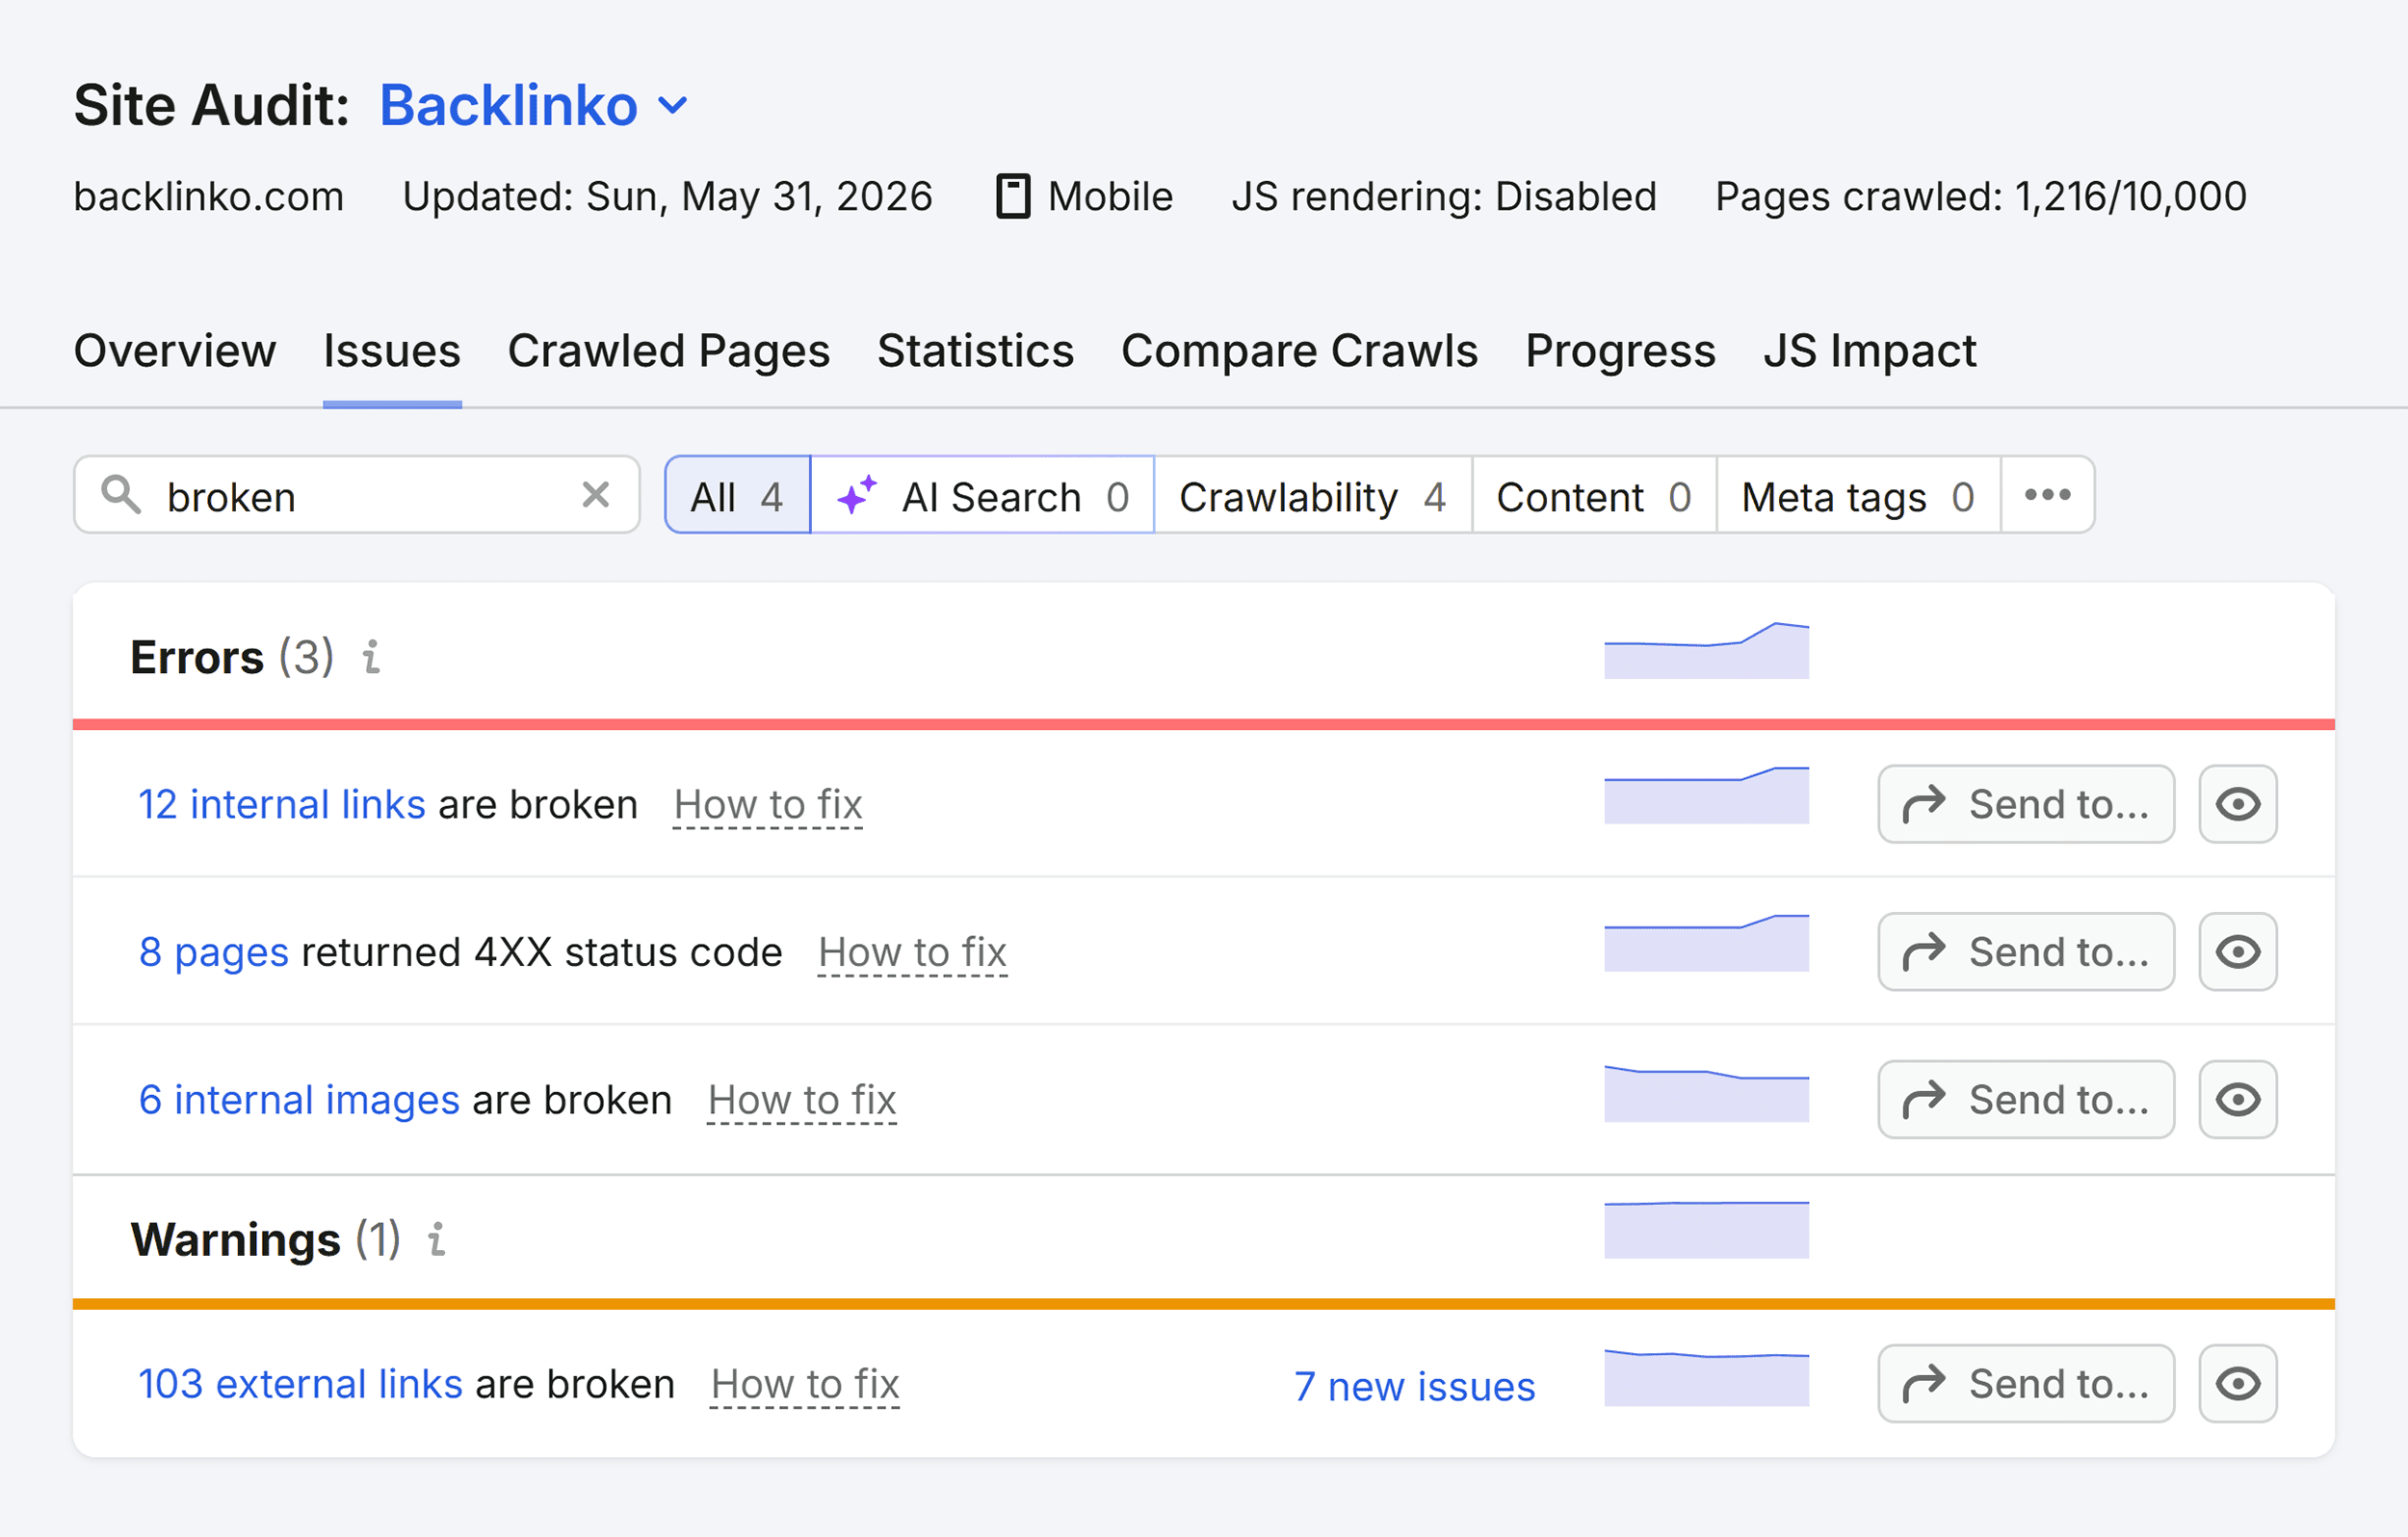Open Send to for broken internal images
2408x1537 pixels.
2026,1100
